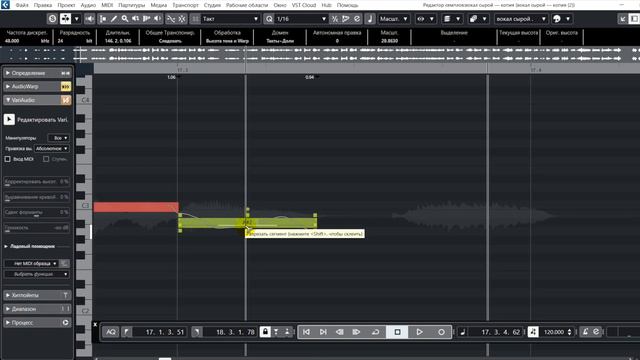Toggle the transport lock icon
640x360 pixels.
pyautogui.click(x=265, y=332)
